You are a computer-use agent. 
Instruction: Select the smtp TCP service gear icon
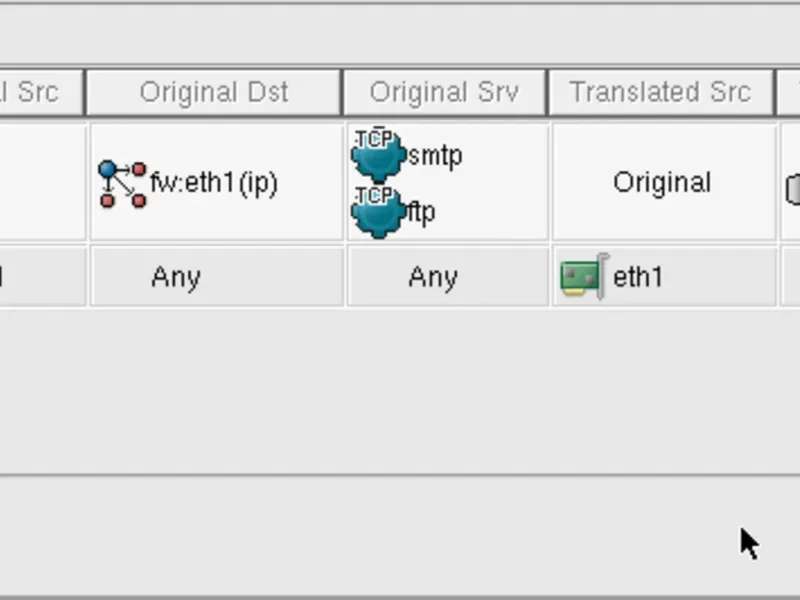[x=378, y=155]
